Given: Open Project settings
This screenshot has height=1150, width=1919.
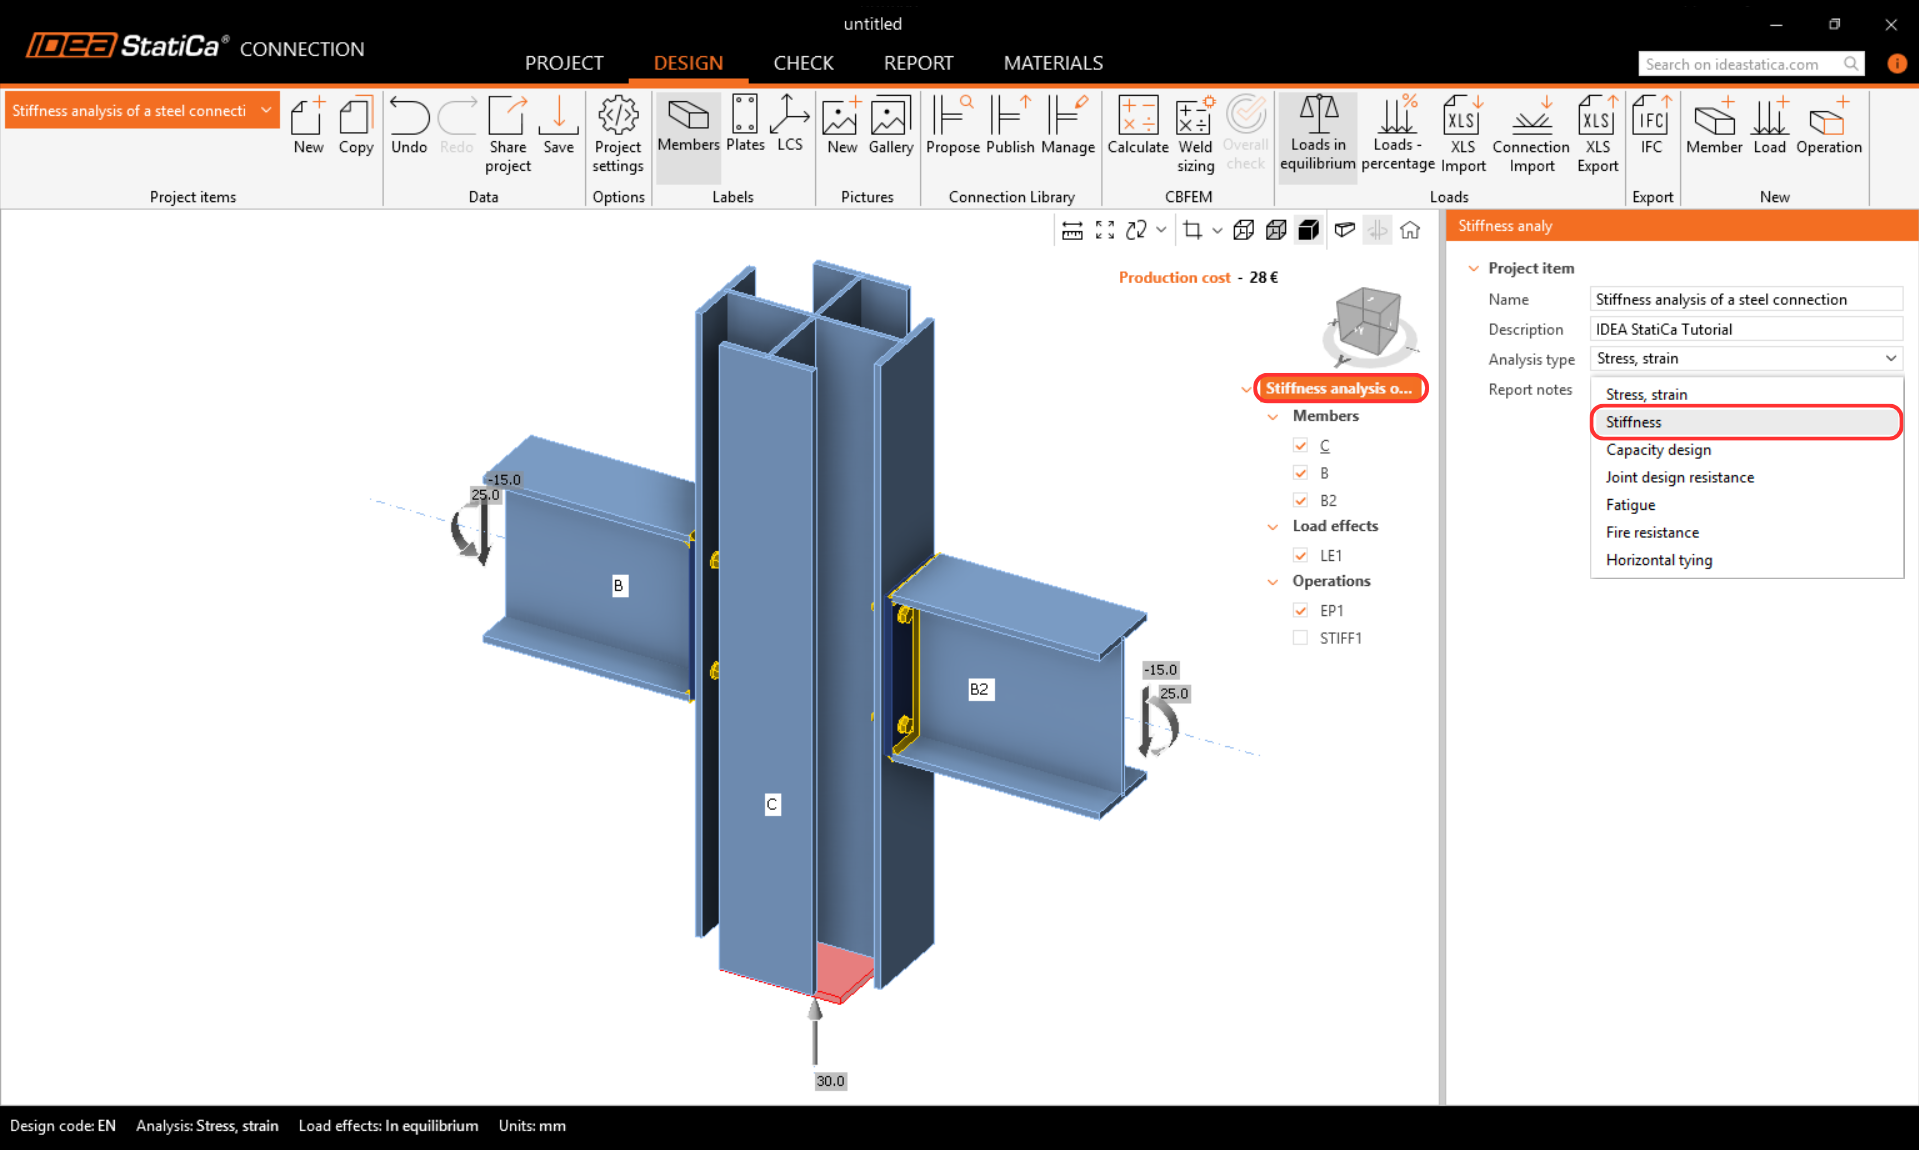Looking at the screenshot, I should point(618,135).
